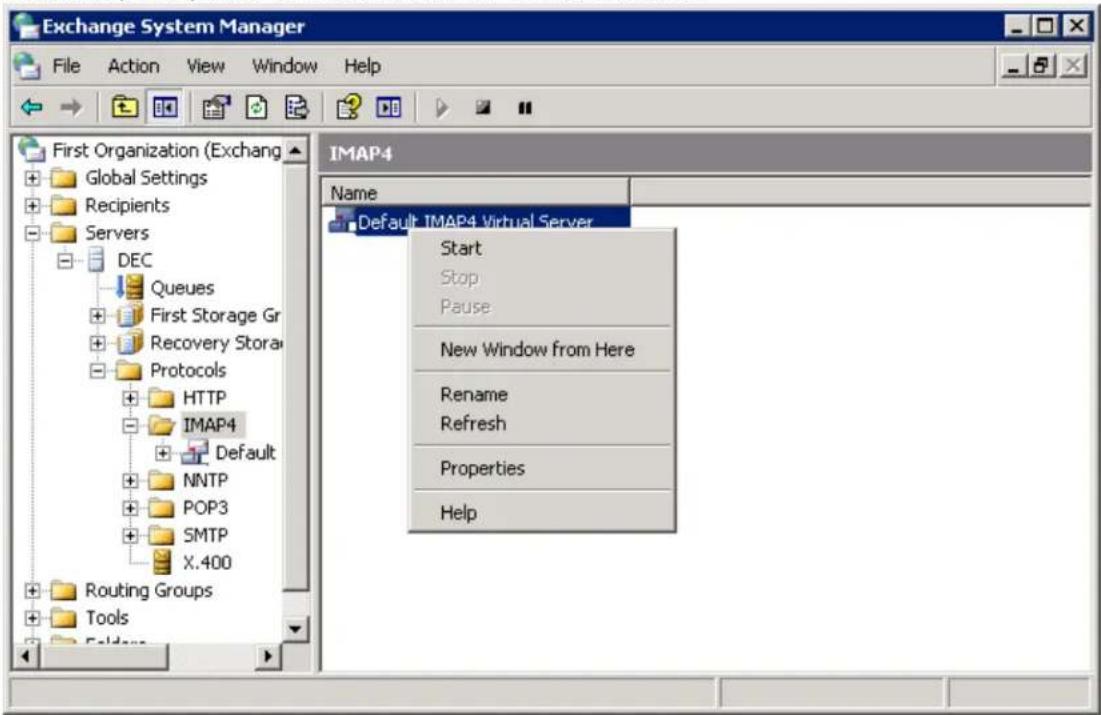Click the Export List toolbar icon

coord(296,107)
